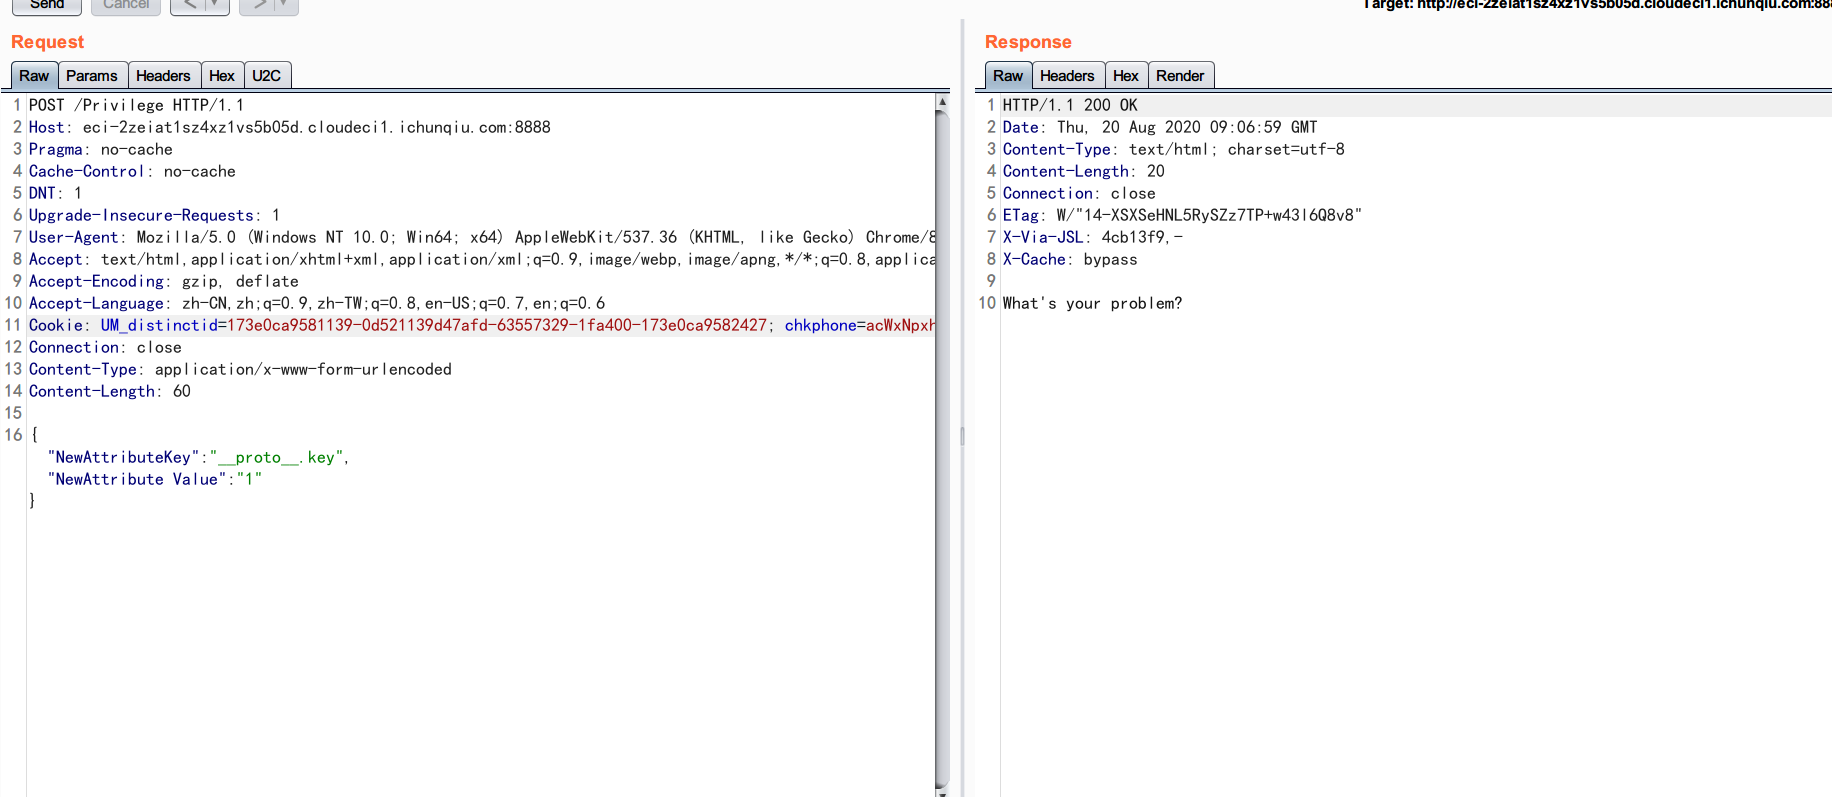The height and width of the screenshot is (797, 1832).
Task: Switch to the Response Raw tab
Action: click(x=1008, y=76)
